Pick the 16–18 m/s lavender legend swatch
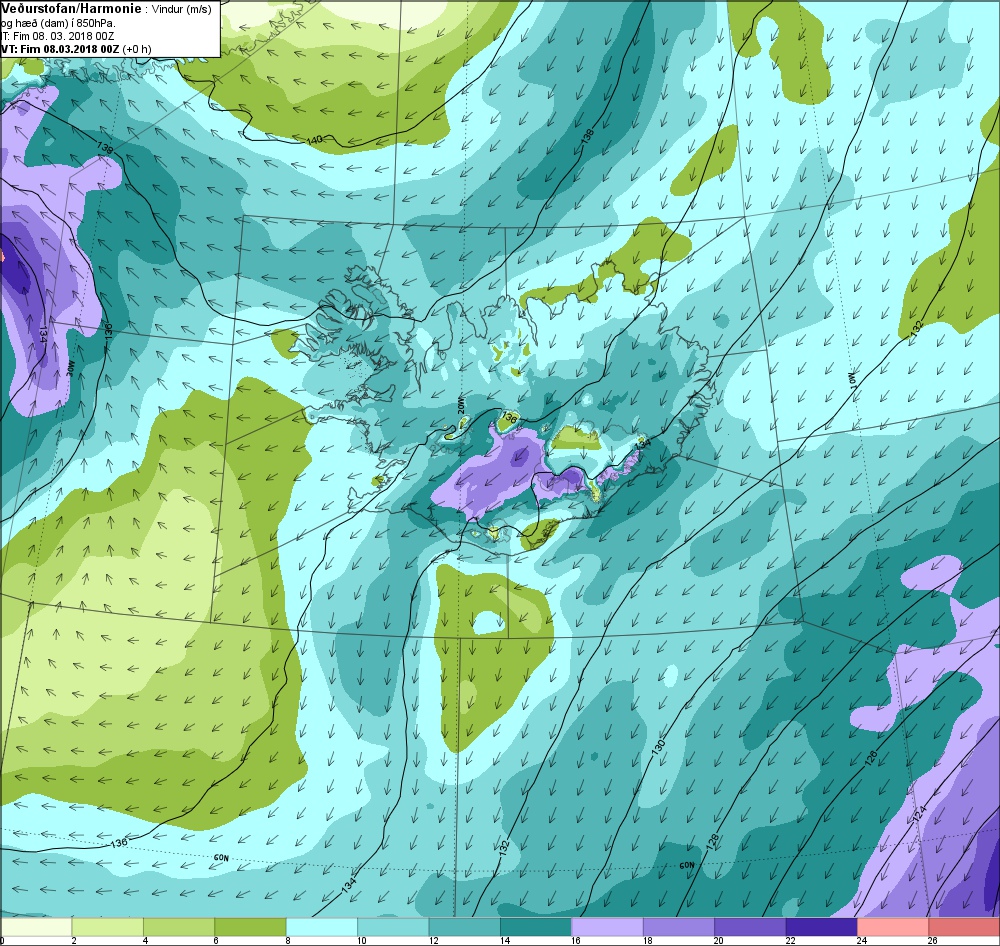The image size is (1000, 946). [x=607, y=926]
